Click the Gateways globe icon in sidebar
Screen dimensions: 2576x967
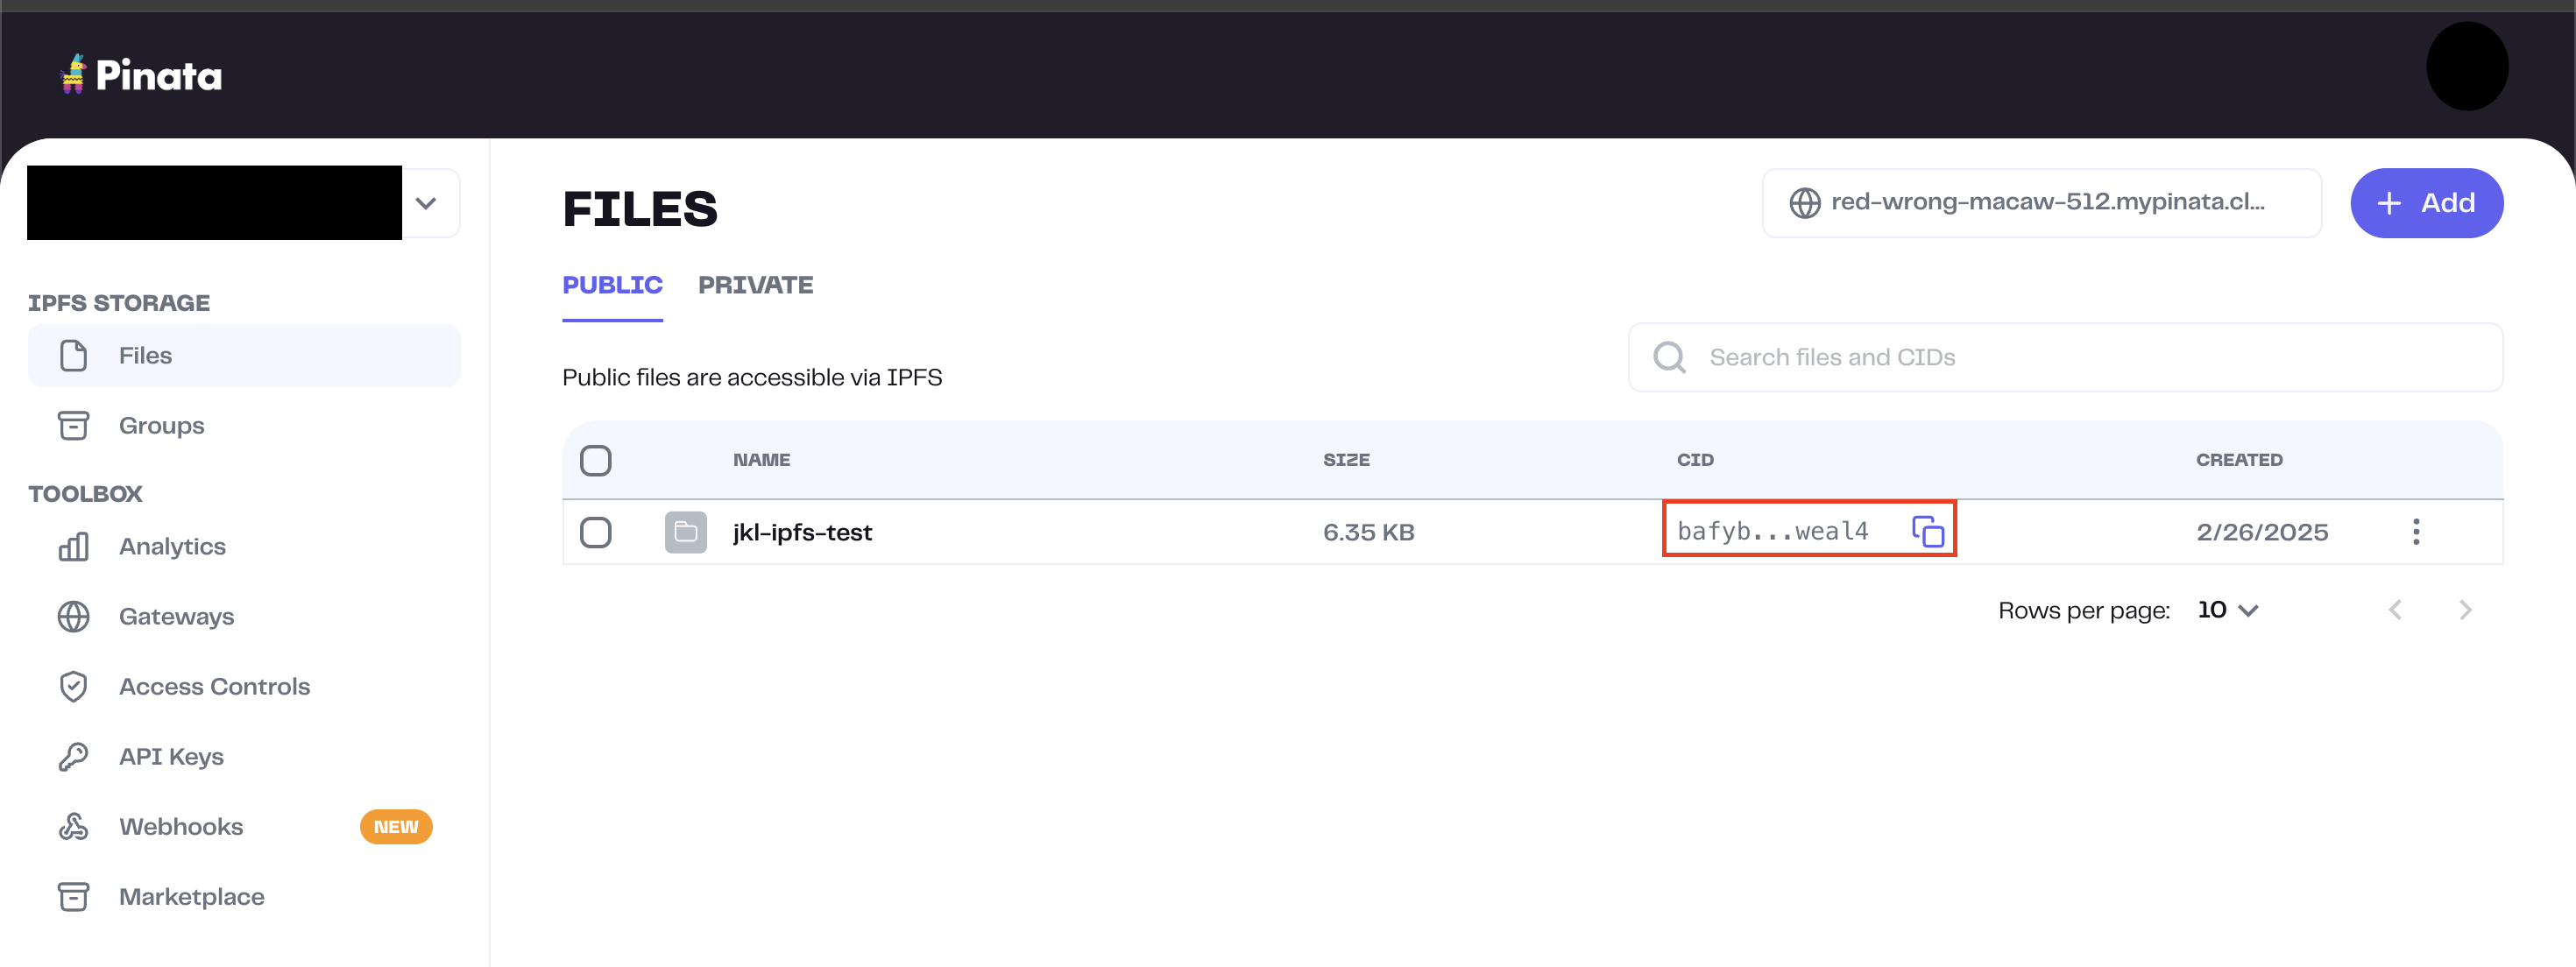[x=73, y=616]
